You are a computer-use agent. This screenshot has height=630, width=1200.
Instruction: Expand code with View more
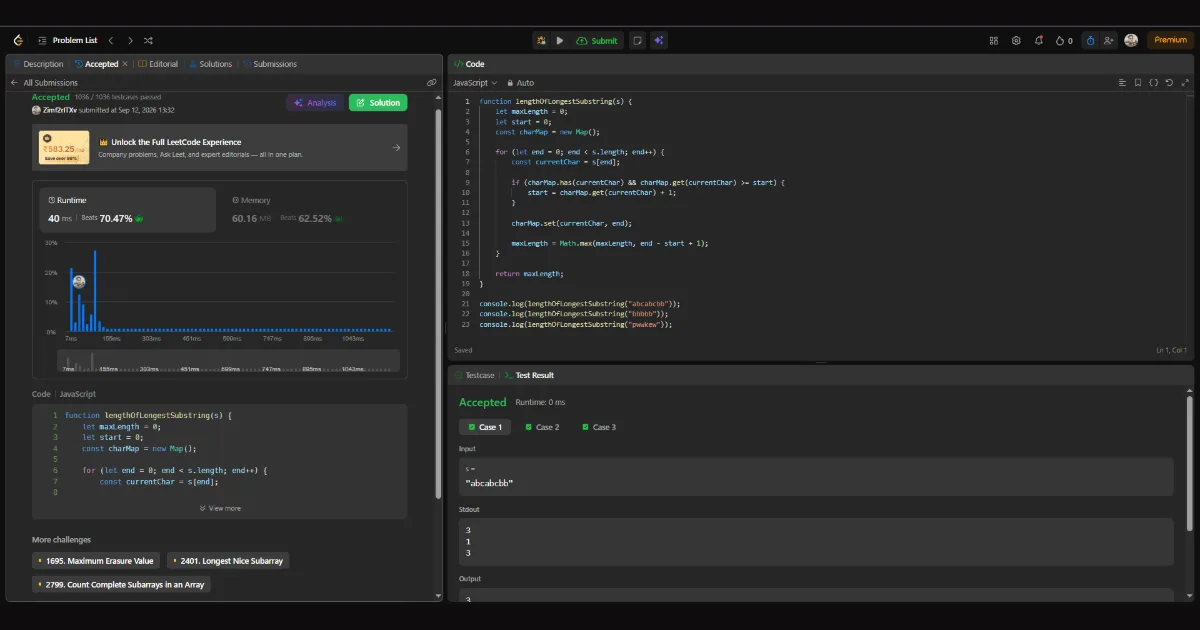(x=220, y=508)
